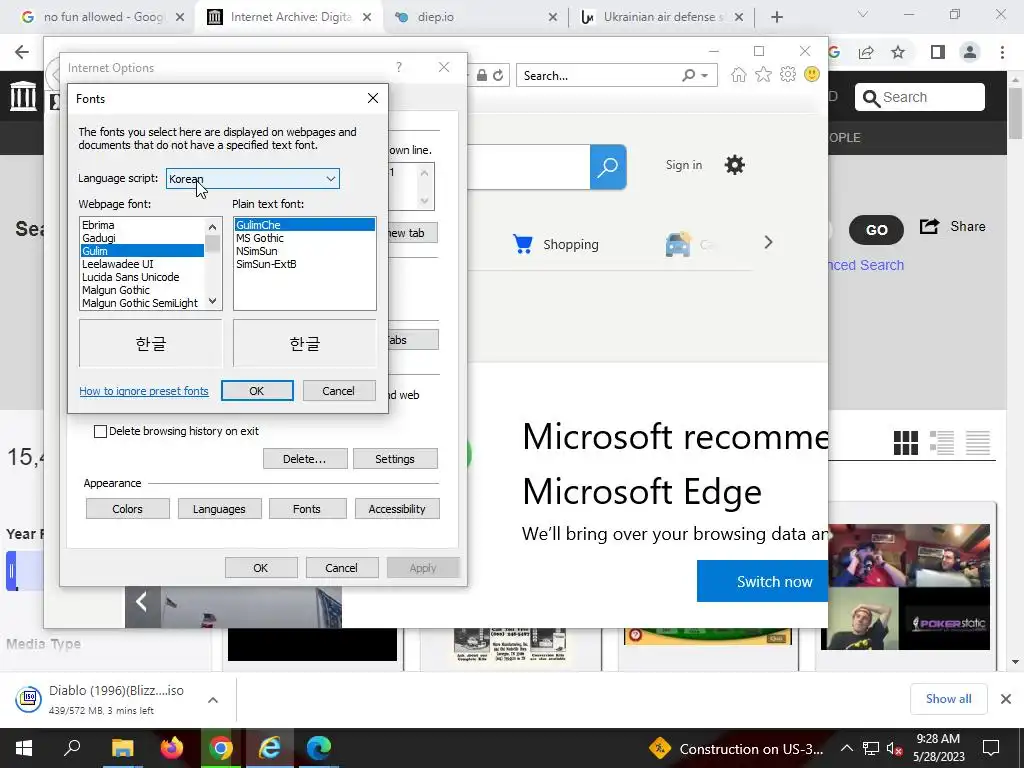Open Microsoft Edge from taskbar
This screenshot has height=768, width=1024.
[319, 748]
